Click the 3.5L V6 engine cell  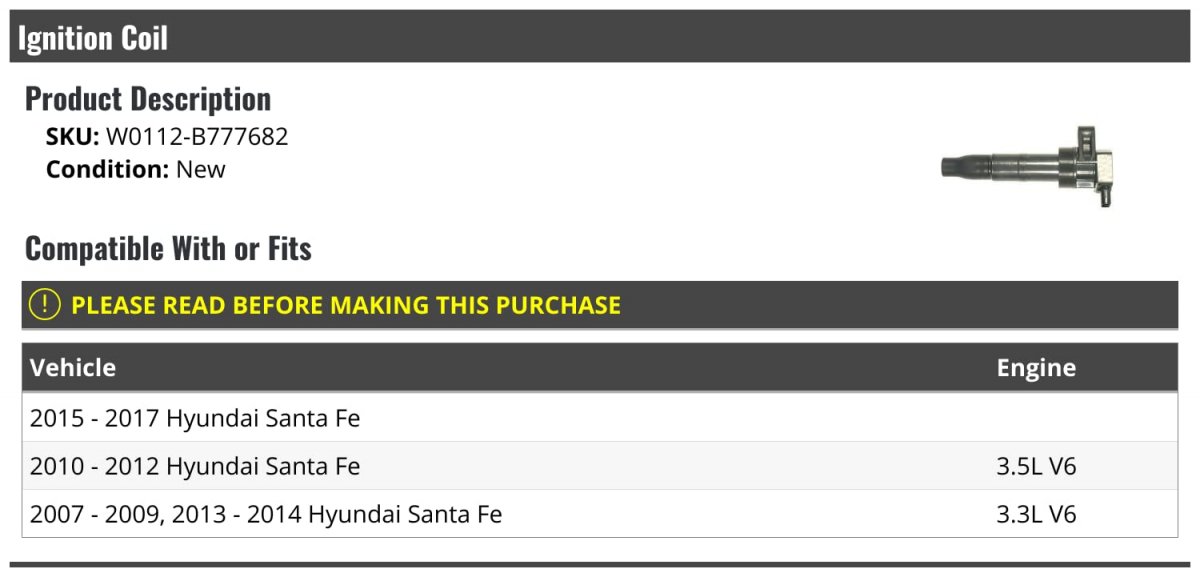tap(1036, 466)
